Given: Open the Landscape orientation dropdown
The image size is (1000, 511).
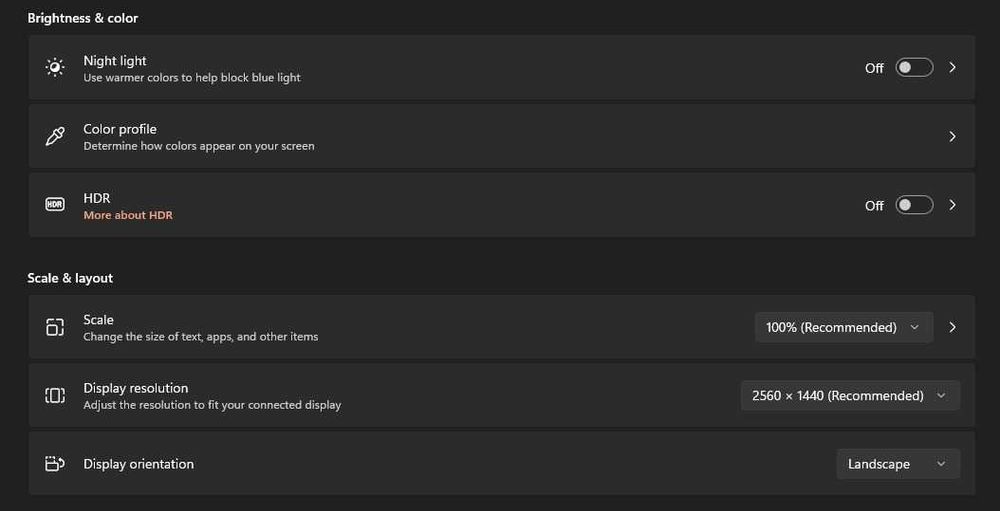Looking at the screenshot, I should [897, 464].
